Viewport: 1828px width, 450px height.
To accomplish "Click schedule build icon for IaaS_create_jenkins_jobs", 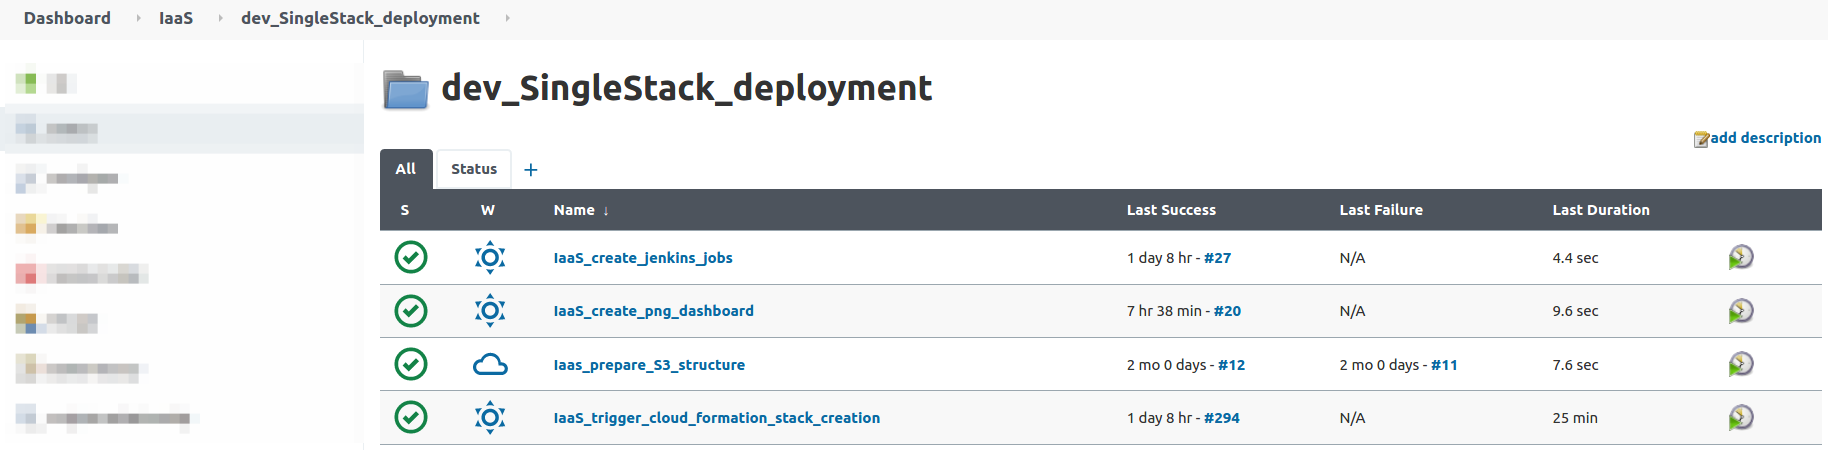I will 1740,258.
